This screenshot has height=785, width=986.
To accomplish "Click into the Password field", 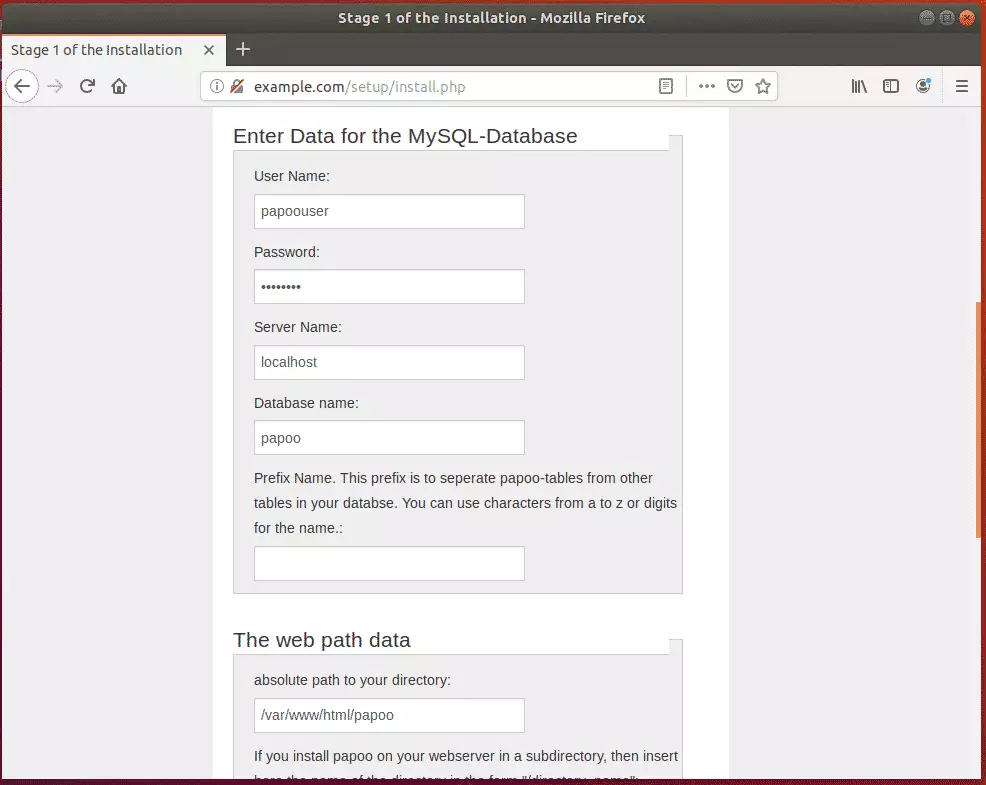I will [x=389, y=287].
